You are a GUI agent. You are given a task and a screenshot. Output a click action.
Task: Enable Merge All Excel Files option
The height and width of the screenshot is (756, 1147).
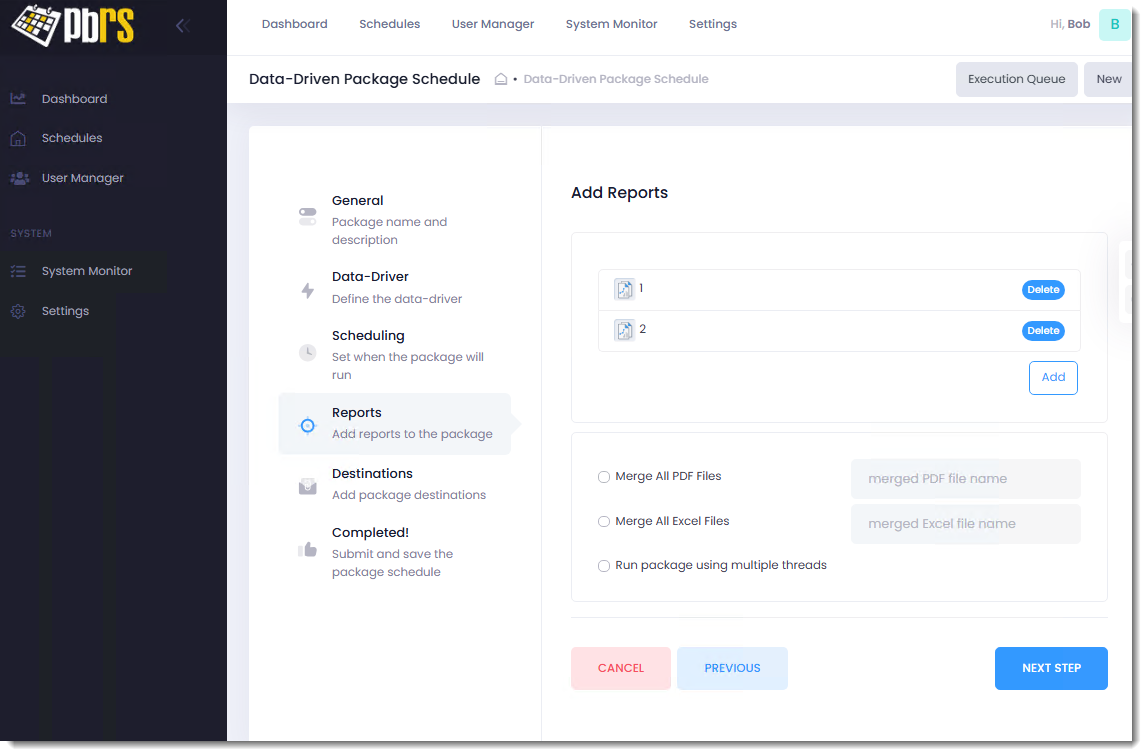(604, 522)
